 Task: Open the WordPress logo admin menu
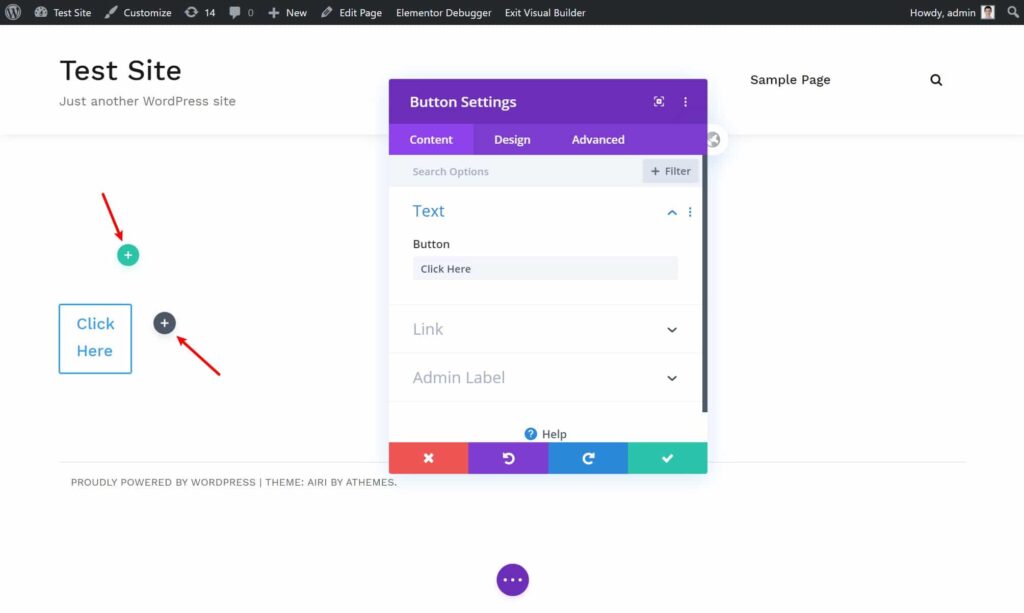coord(14,12)
